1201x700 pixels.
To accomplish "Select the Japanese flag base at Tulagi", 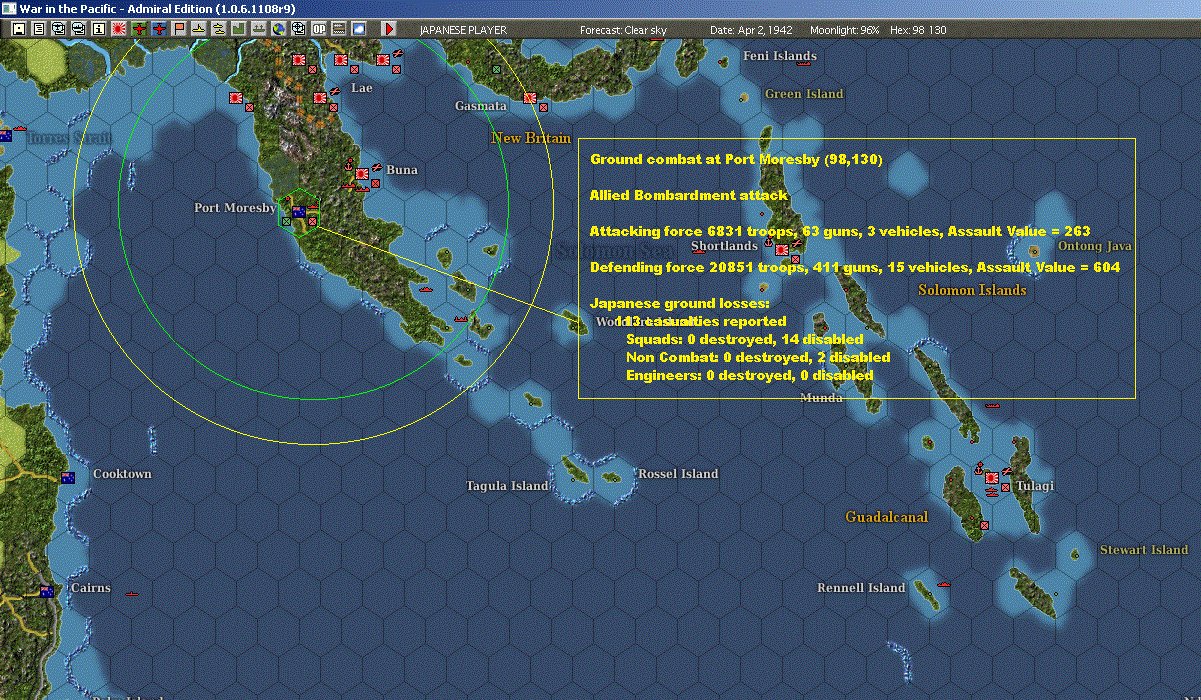I will (990, 478).
